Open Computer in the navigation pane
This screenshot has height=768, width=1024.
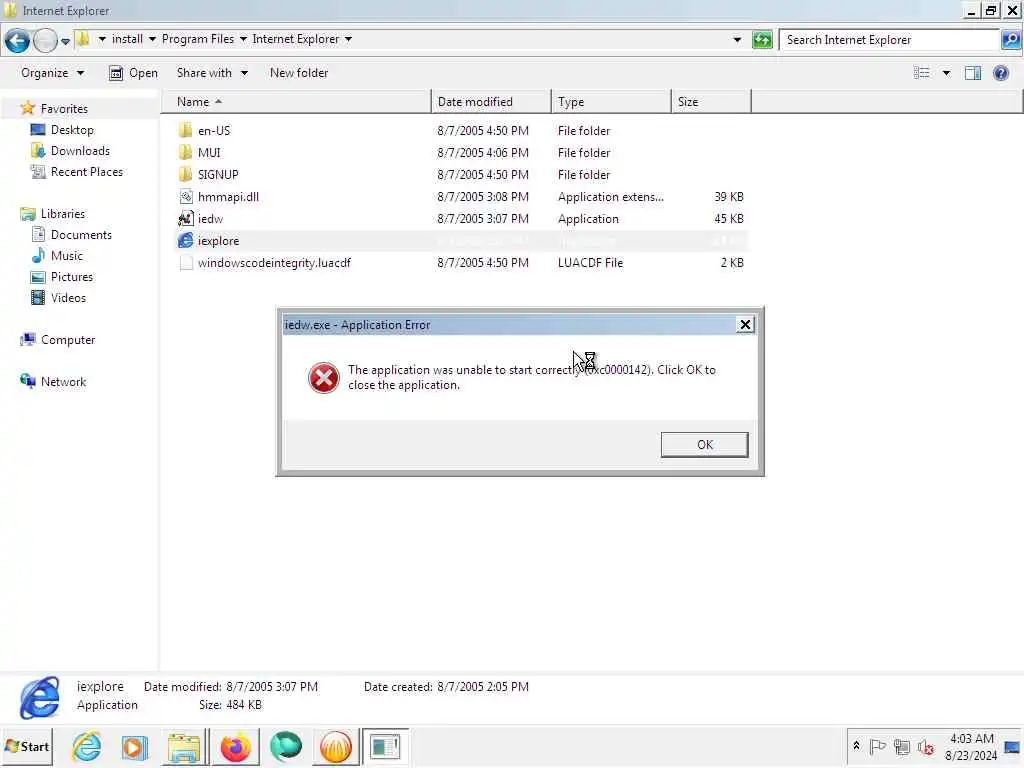click(68, 340)
